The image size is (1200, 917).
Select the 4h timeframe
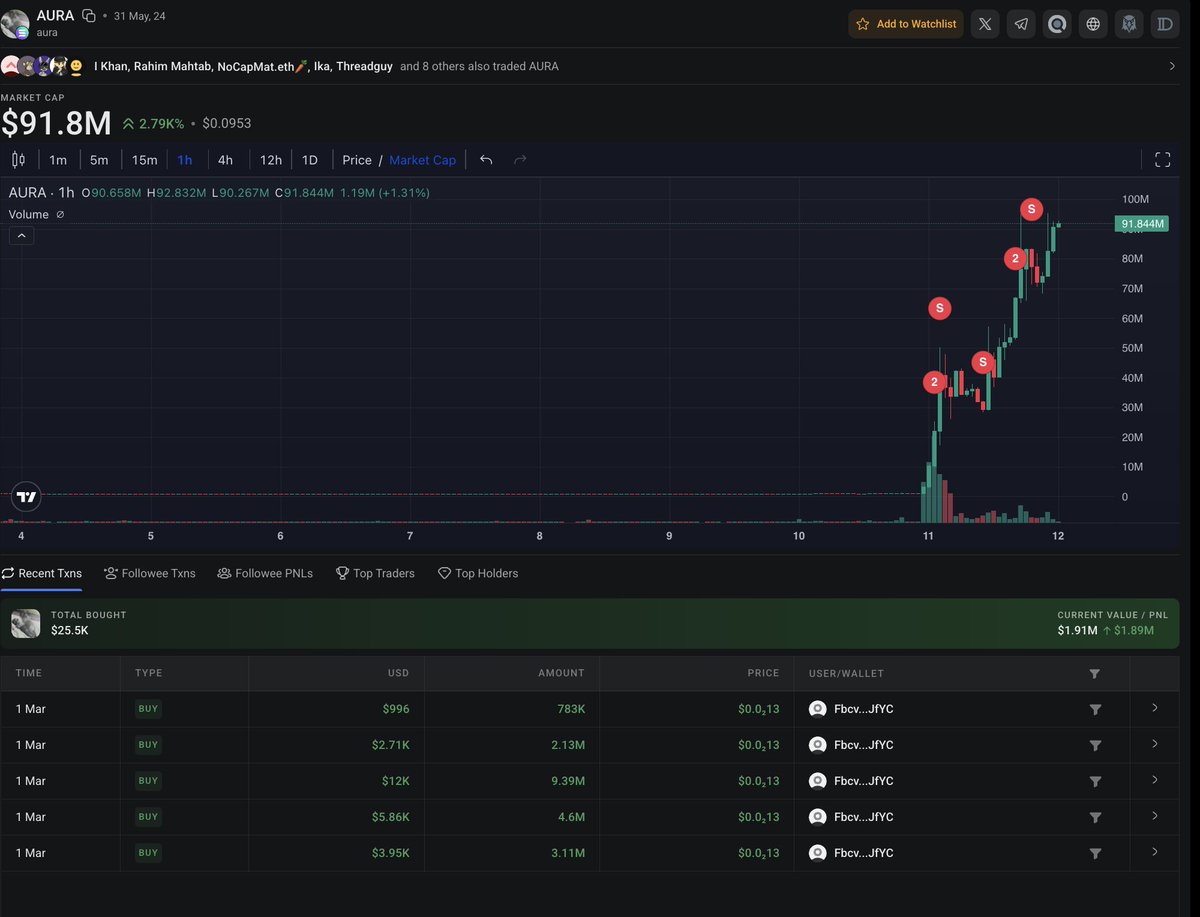click(x=225, y=160)
